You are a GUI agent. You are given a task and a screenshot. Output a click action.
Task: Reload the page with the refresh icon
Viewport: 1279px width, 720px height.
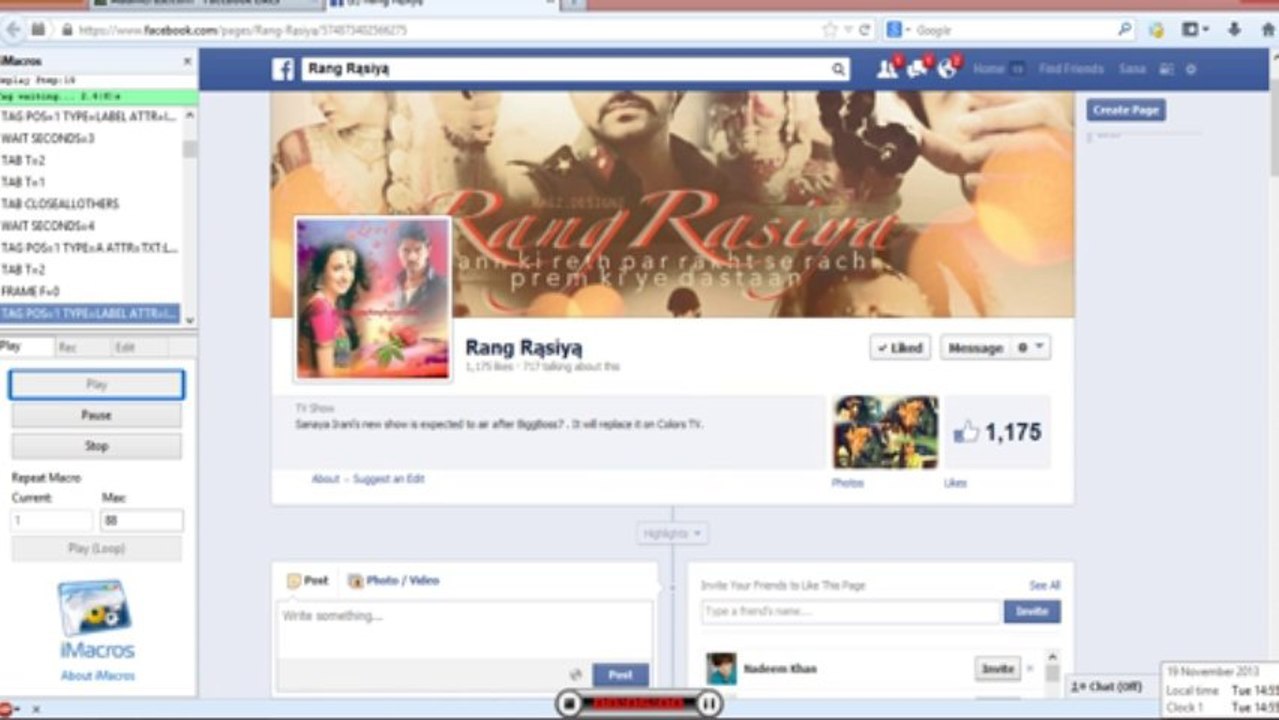click(864, 30)
